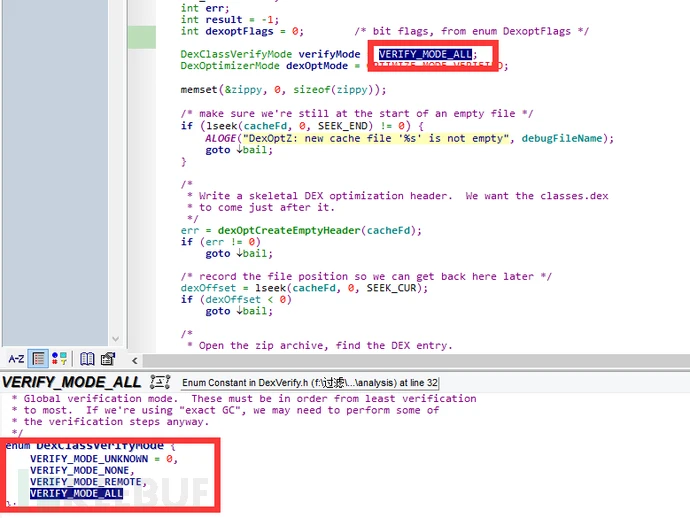Click DexClassVerifyMode type in code
The width and height of the screenshot is (690, 518).
(236, 54)
